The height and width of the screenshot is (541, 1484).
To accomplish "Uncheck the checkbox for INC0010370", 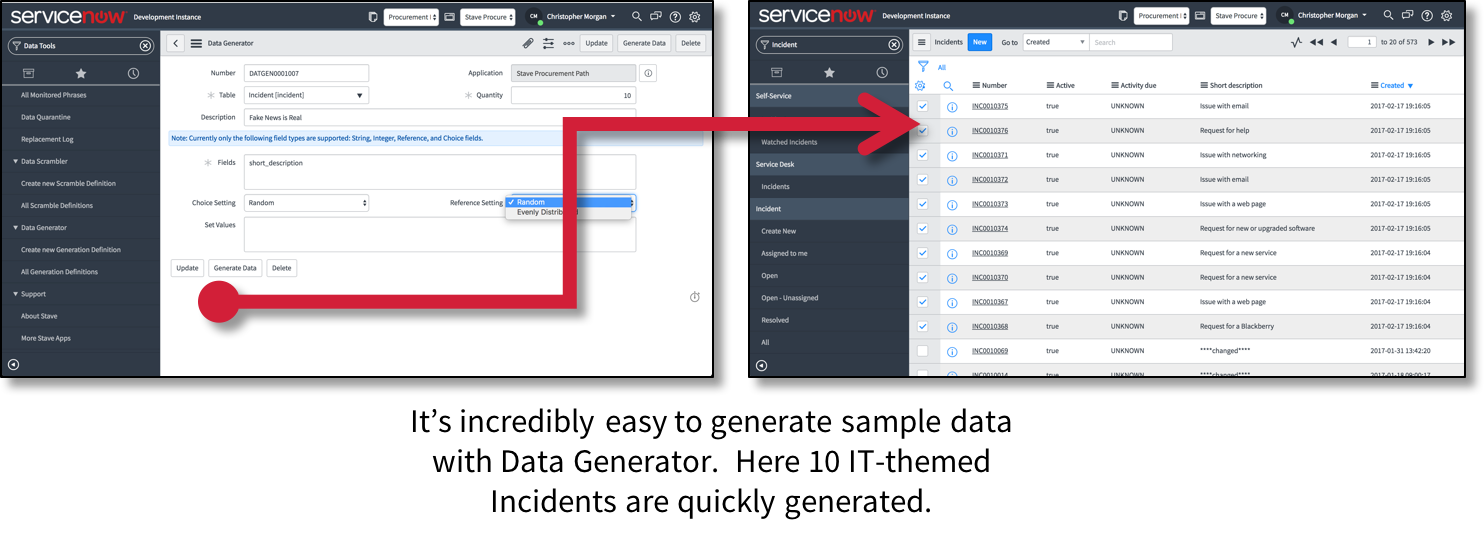I will tap(923, 278).
